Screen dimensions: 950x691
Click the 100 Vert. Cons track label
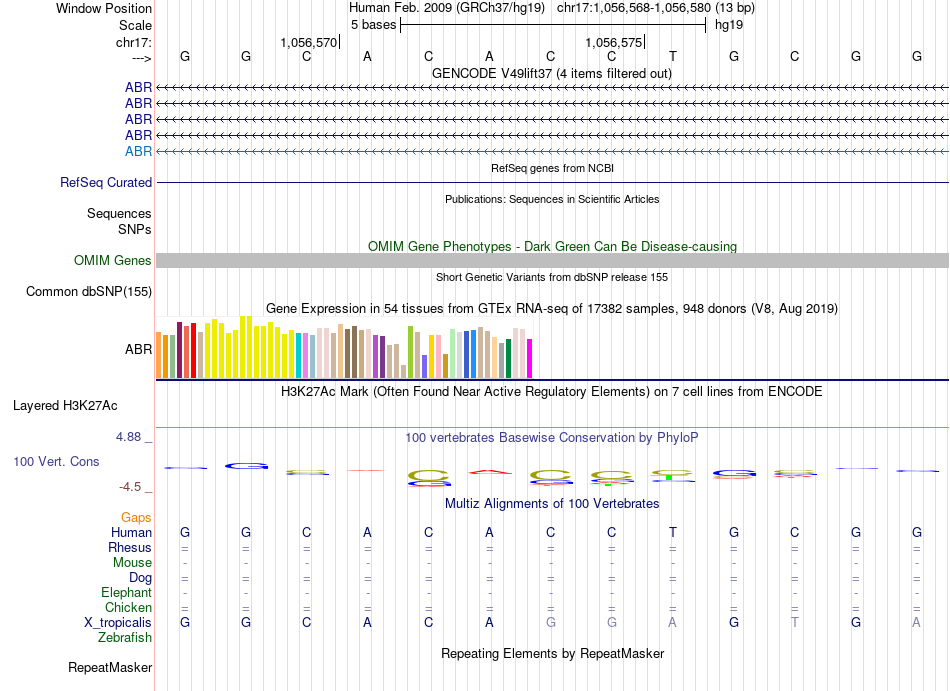56,461
